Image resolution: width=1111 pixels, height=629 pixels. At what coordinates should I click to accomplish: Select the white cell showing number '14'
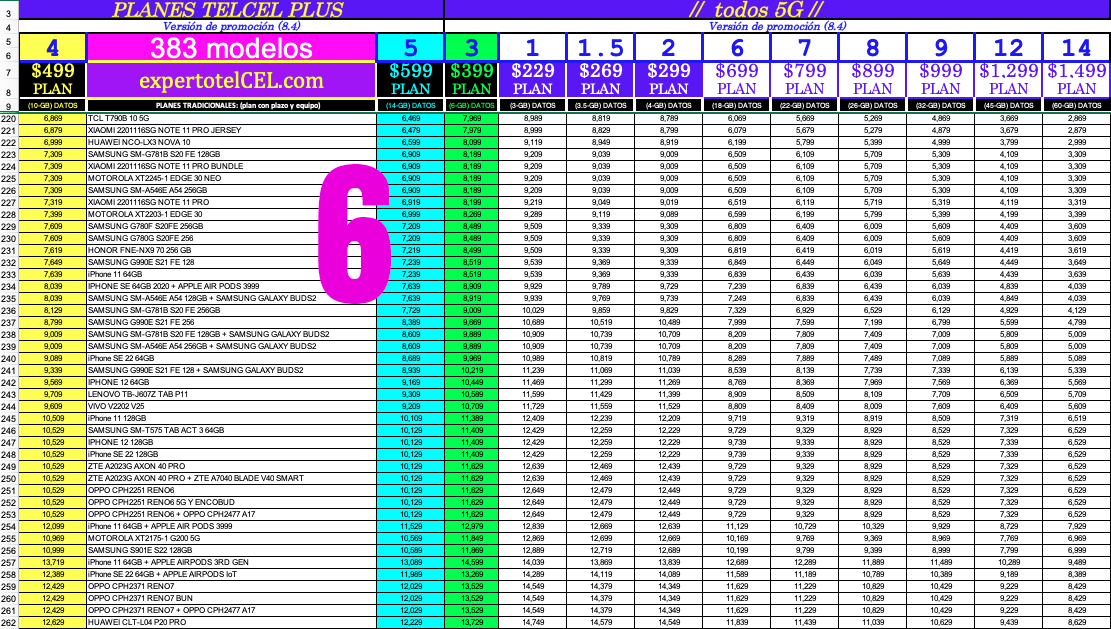click(x=1076, y=48)
